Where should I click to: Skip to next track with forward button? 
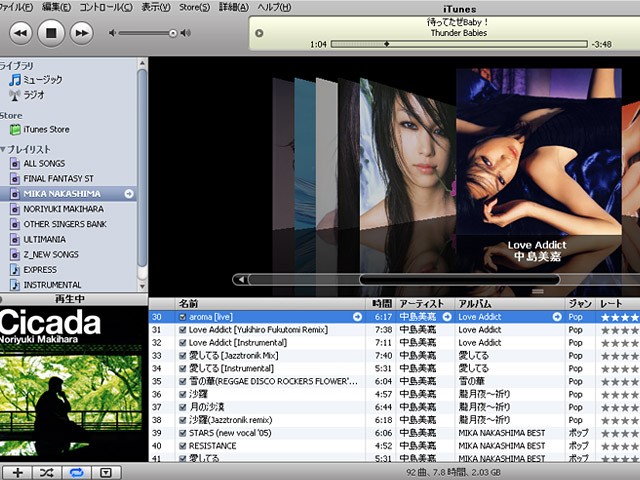[x=82, y=33]
